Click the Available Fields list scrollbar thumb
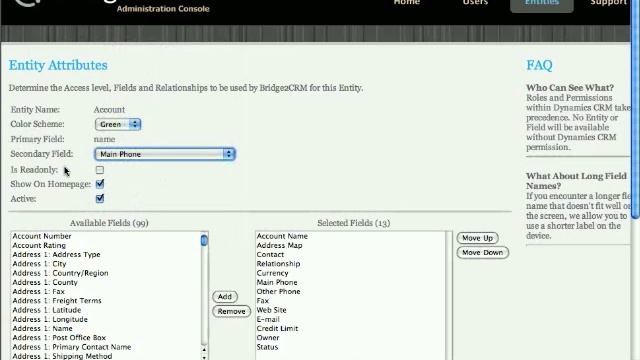 pyautogui.click(x=204, y=240)
